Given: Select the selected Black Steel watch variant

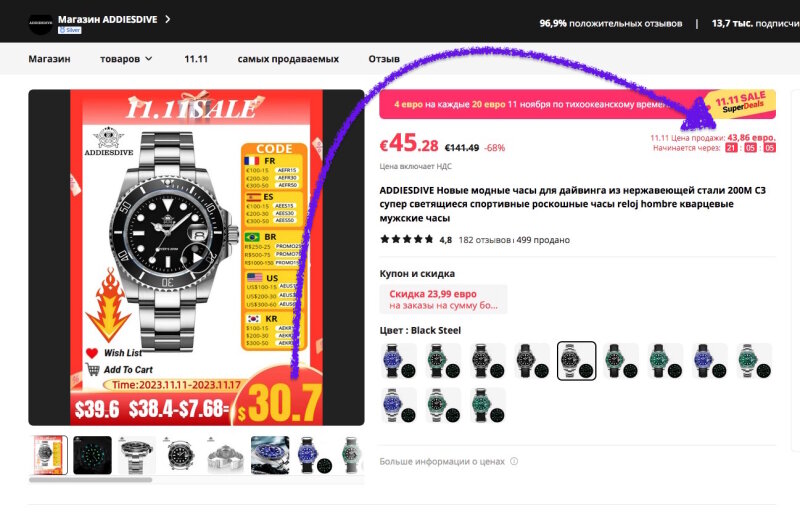Looking at the screenshot, I should coord(576,361).
